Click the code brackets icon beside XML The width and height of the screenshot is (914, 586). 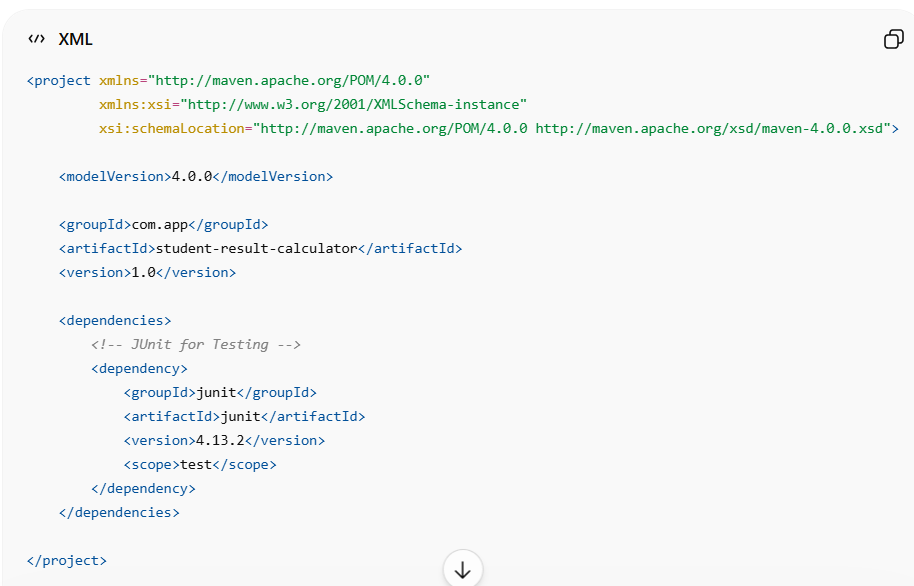36,39
